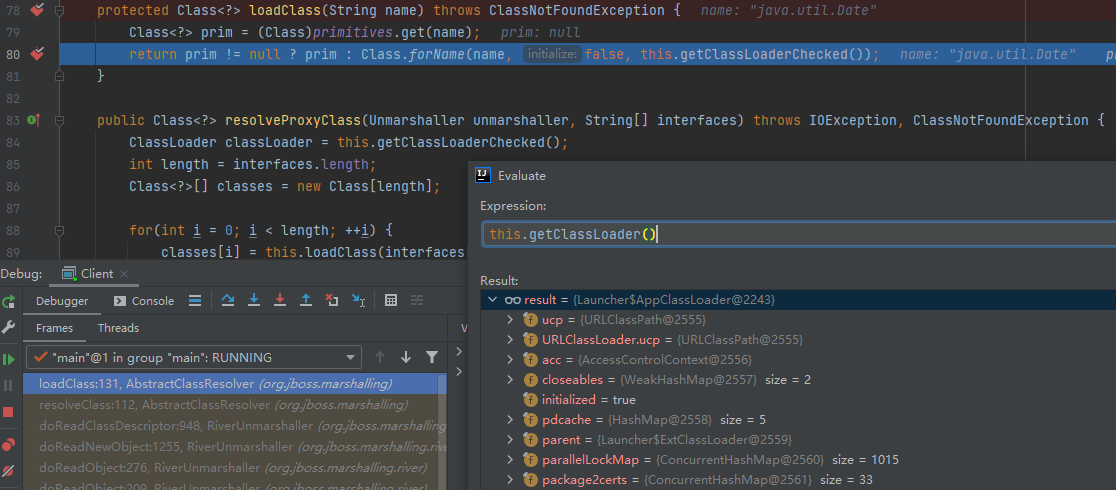Open View Breakpoints red circles icon

tap(8, 444)
